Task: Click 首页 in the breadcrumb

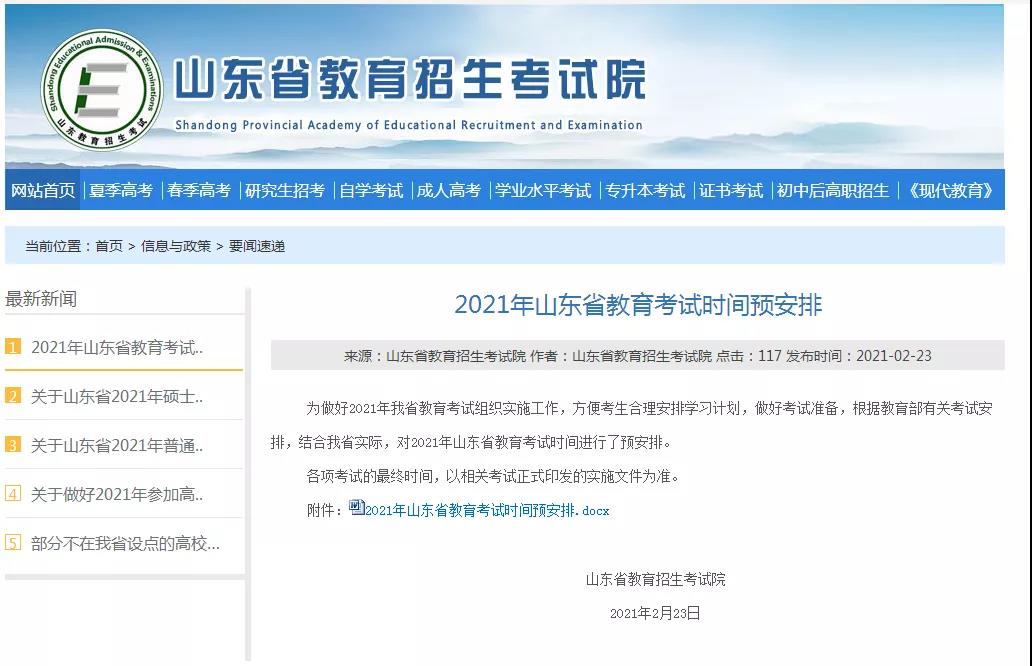Action: pos(109,246)
